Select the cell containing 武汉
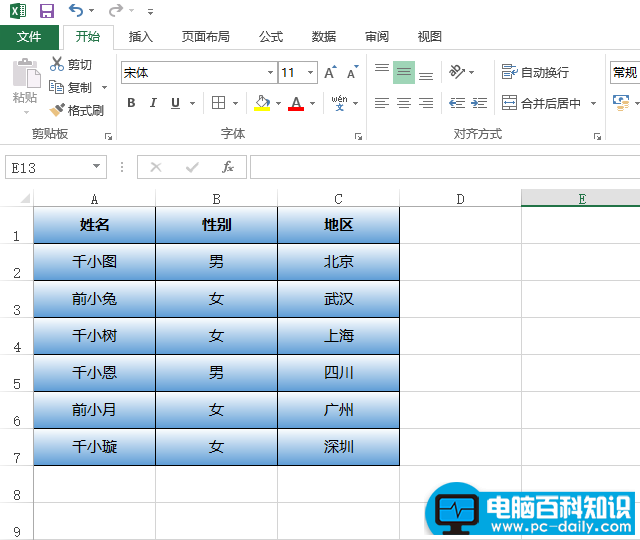The height and width of the screenshot is (540, 640). click(x=338, y=299)
